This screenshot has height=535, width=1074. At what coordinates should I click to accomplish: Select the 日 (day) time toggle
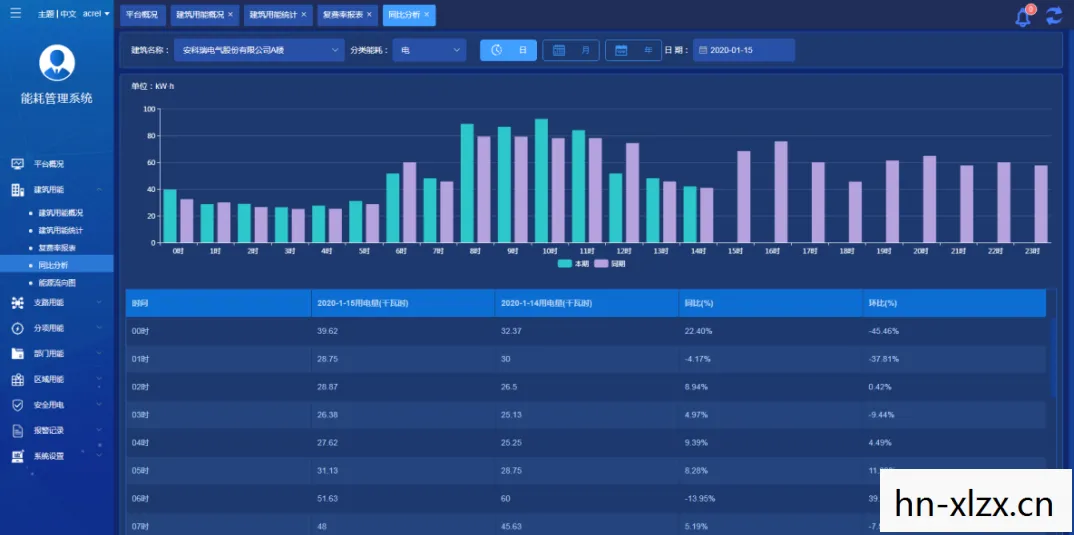click(508, 50)
